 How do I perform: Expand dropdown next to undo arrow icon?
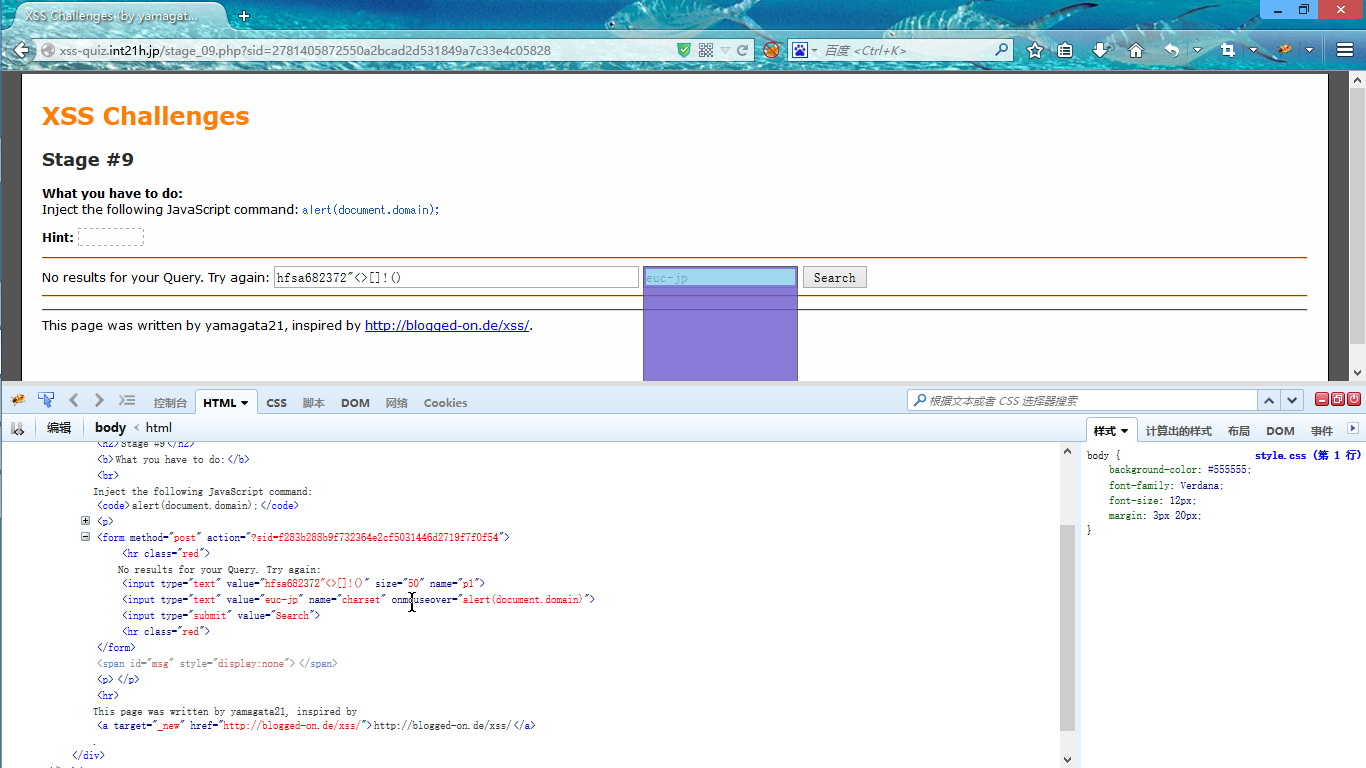tap(1197, 50)
